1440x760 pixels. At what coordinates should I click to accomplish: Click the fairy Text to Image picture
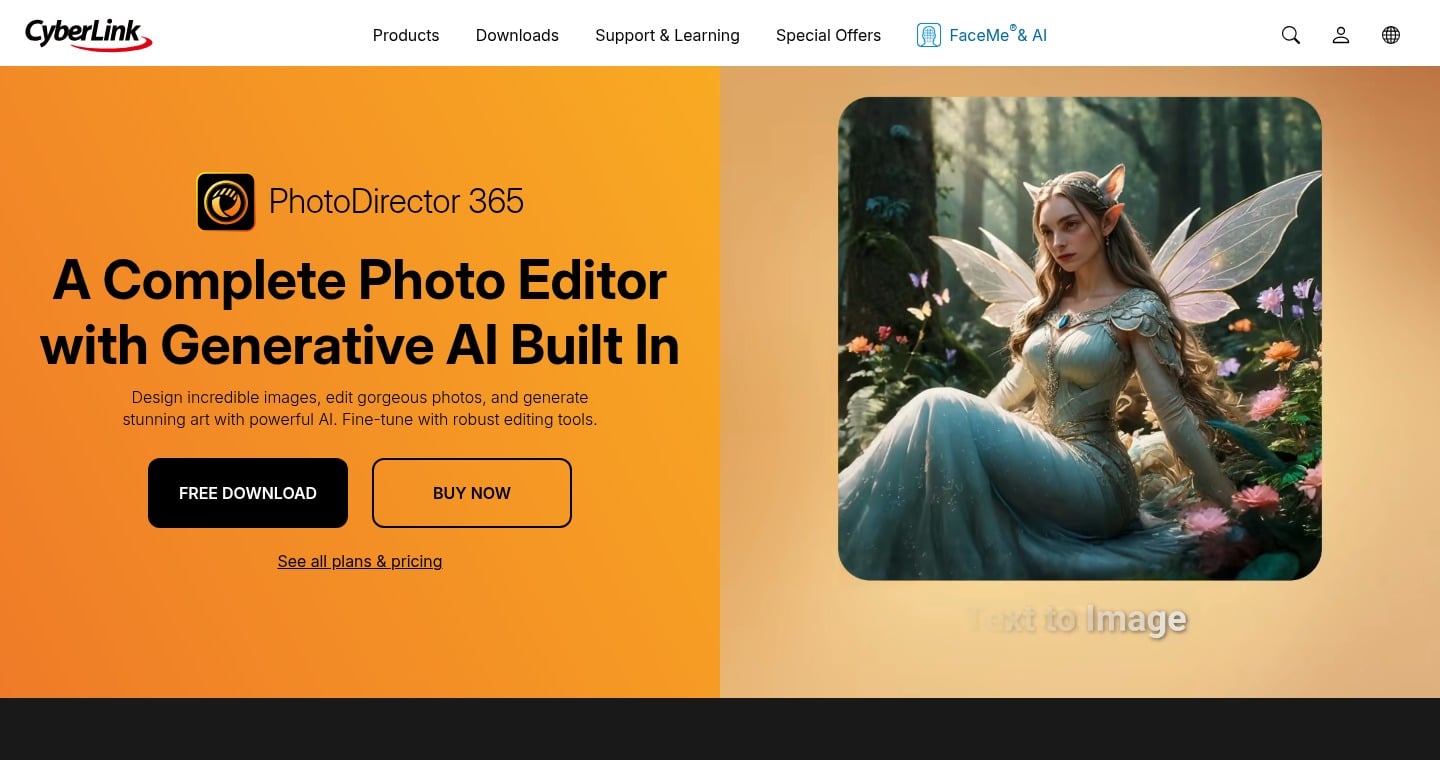point(1080,338)
